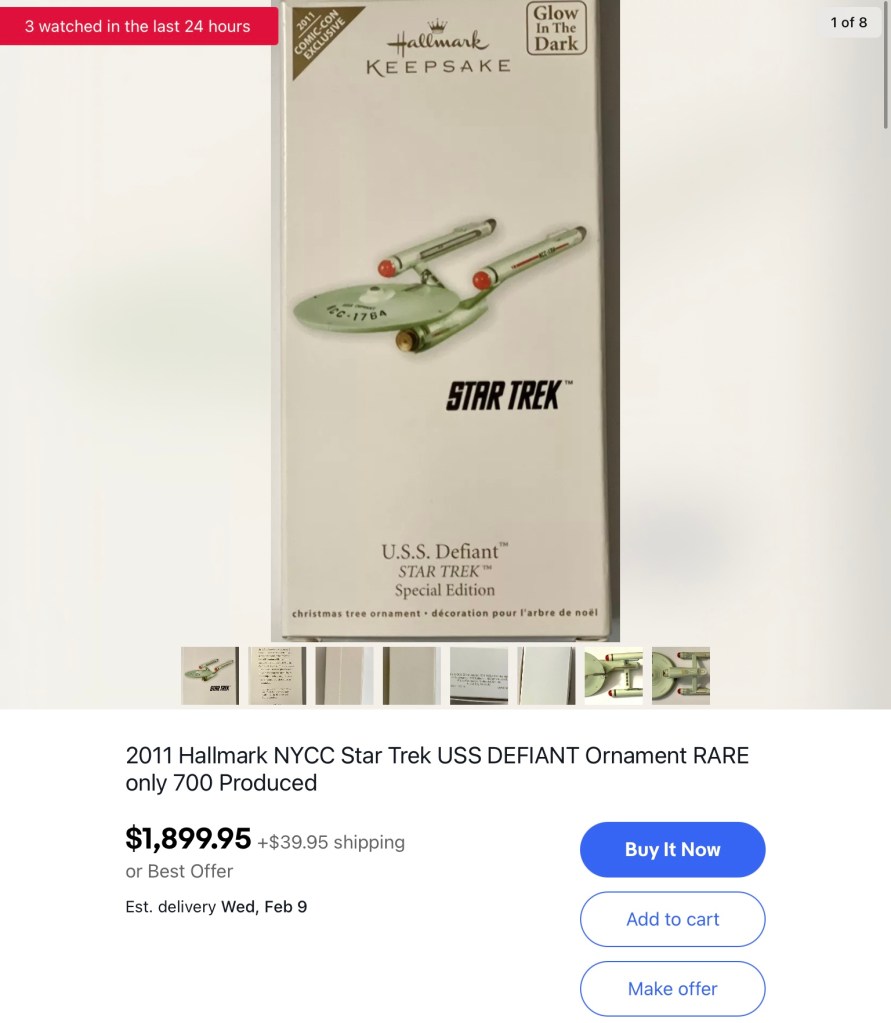Screen dimensions: 891x1023
Task: Click the $1,899.95 price text
Action: pyautogui.click(x=188, y=838)
